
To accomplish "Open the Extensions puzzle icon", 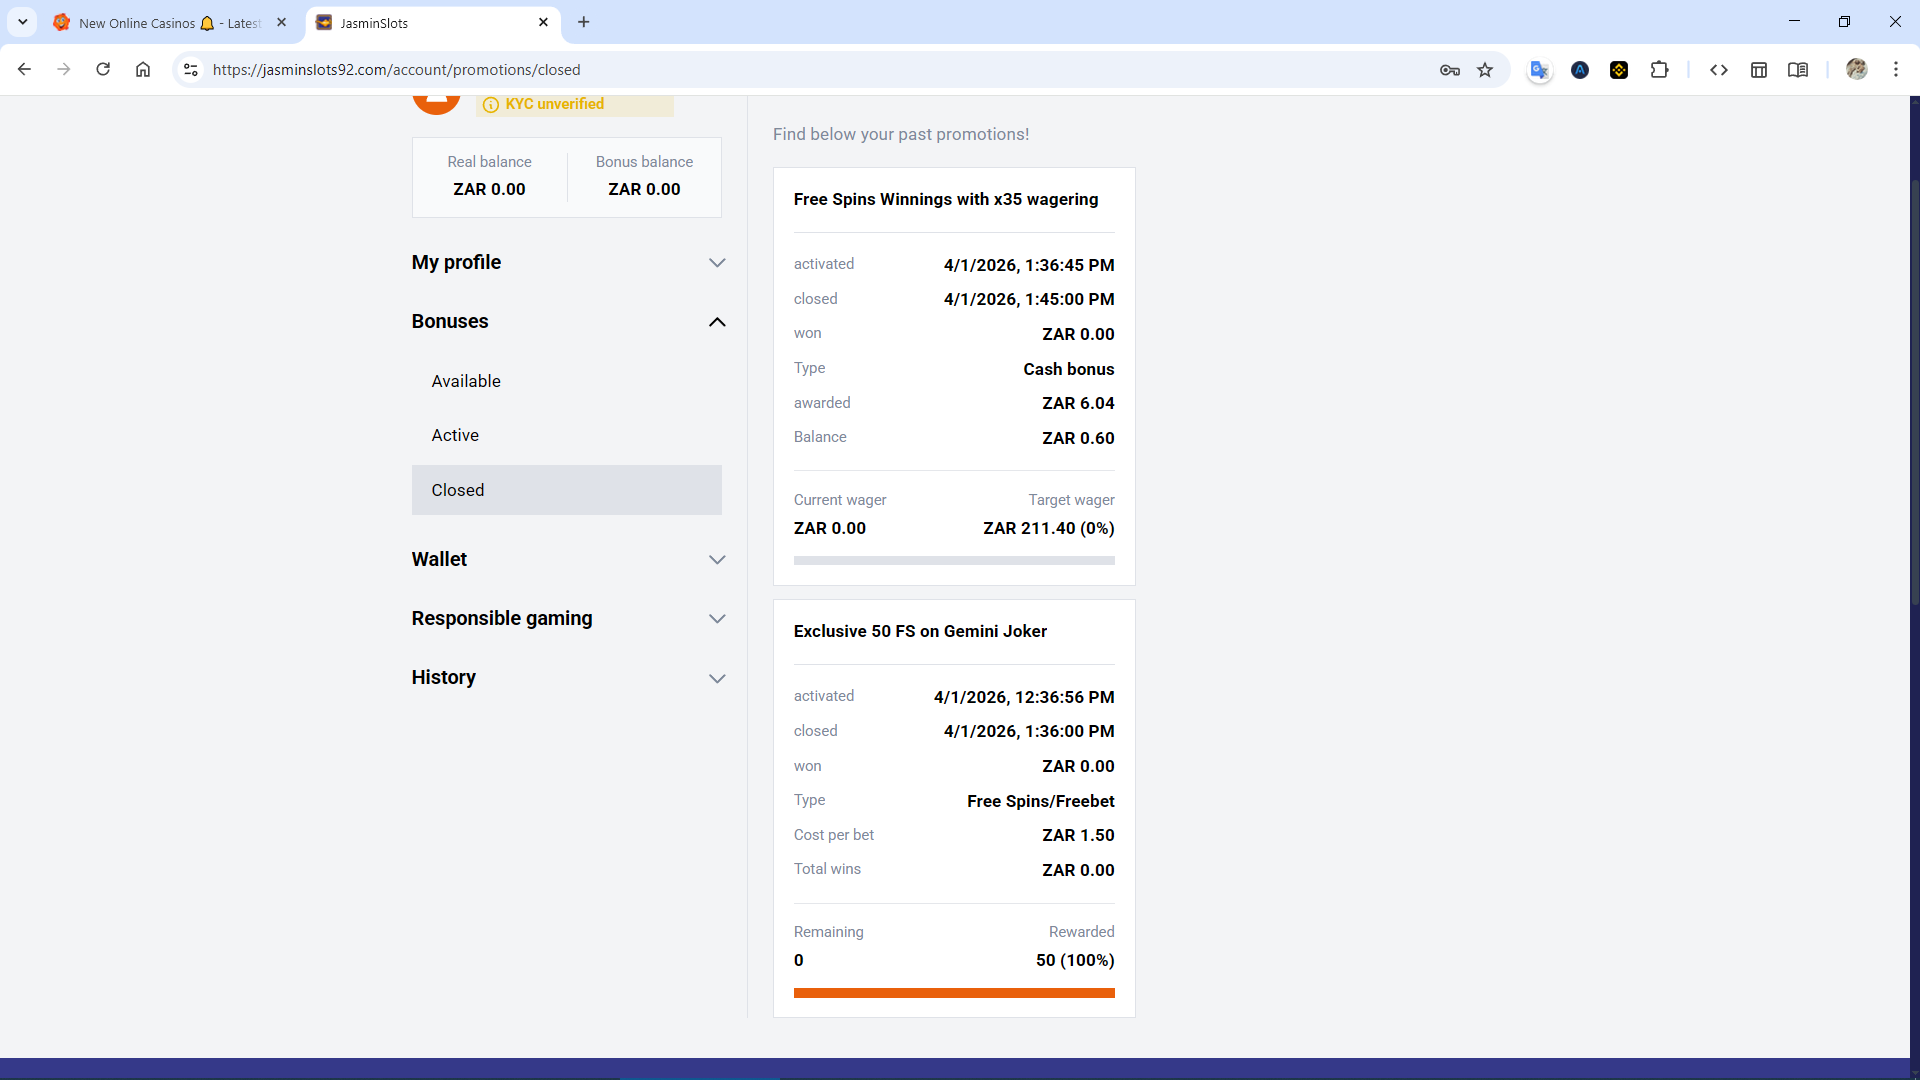I will tap(1659, 69).
